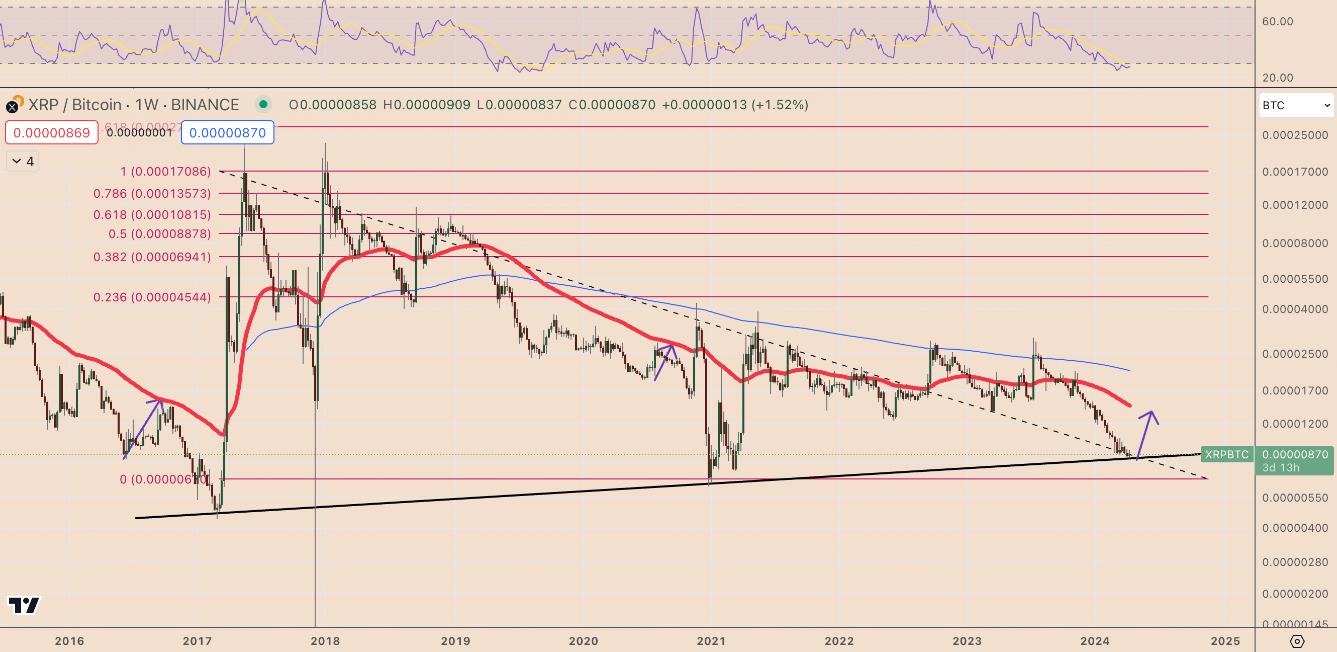The image size is (1337, 652).
Task: Click the 0.00000200 price scale label
Action: click(x=1294, y=594)
